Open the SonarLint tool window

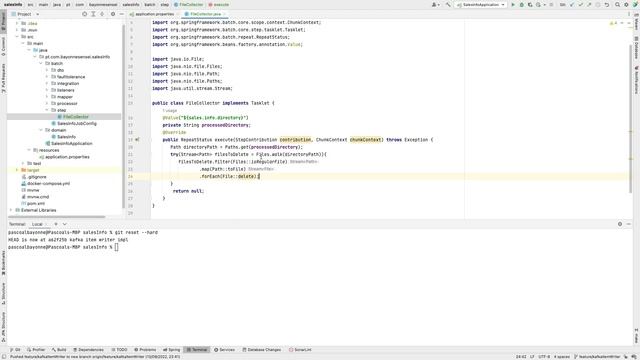(300, 350)
